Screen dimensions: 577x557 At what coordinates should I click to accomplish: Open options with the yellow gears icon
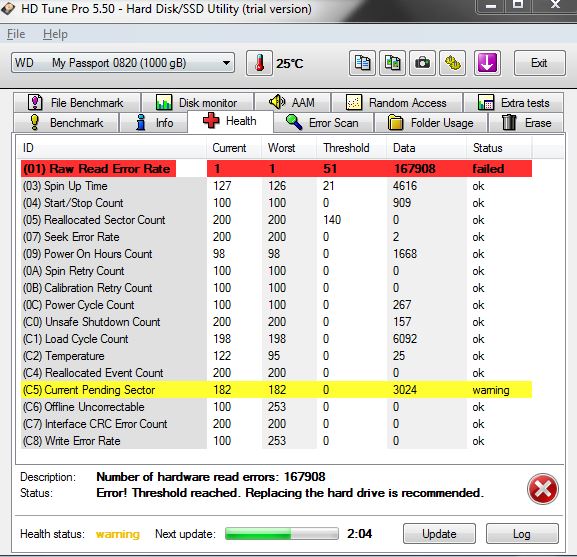[x=453, y=63]
